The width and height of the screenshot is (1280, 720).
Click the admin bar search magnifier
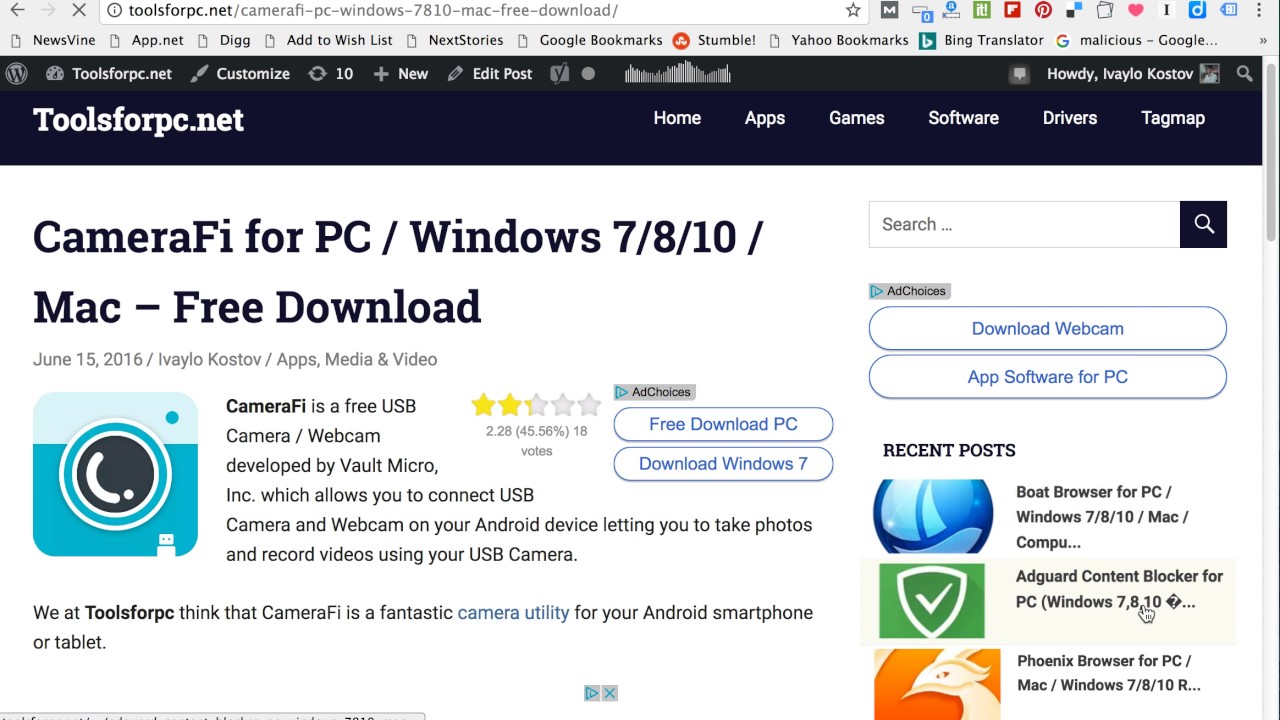(1244, 74)
